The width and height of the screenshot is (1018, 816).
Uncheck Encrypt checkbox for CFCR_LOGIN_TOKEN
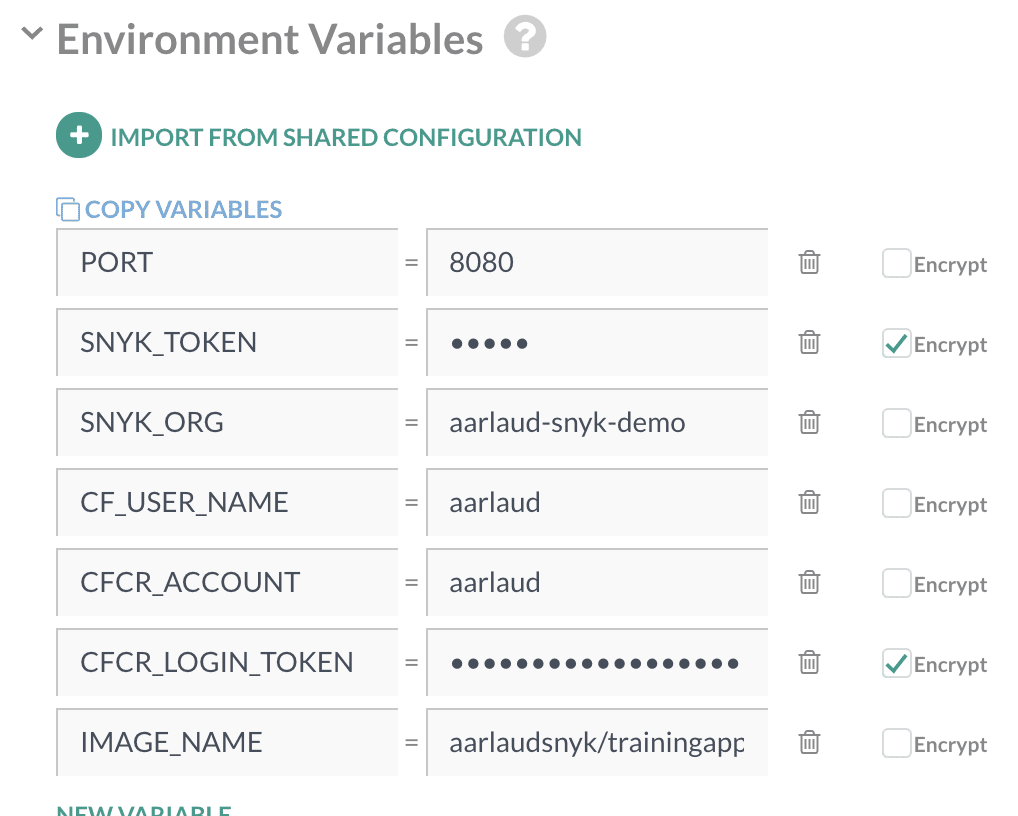click(896, 663)
